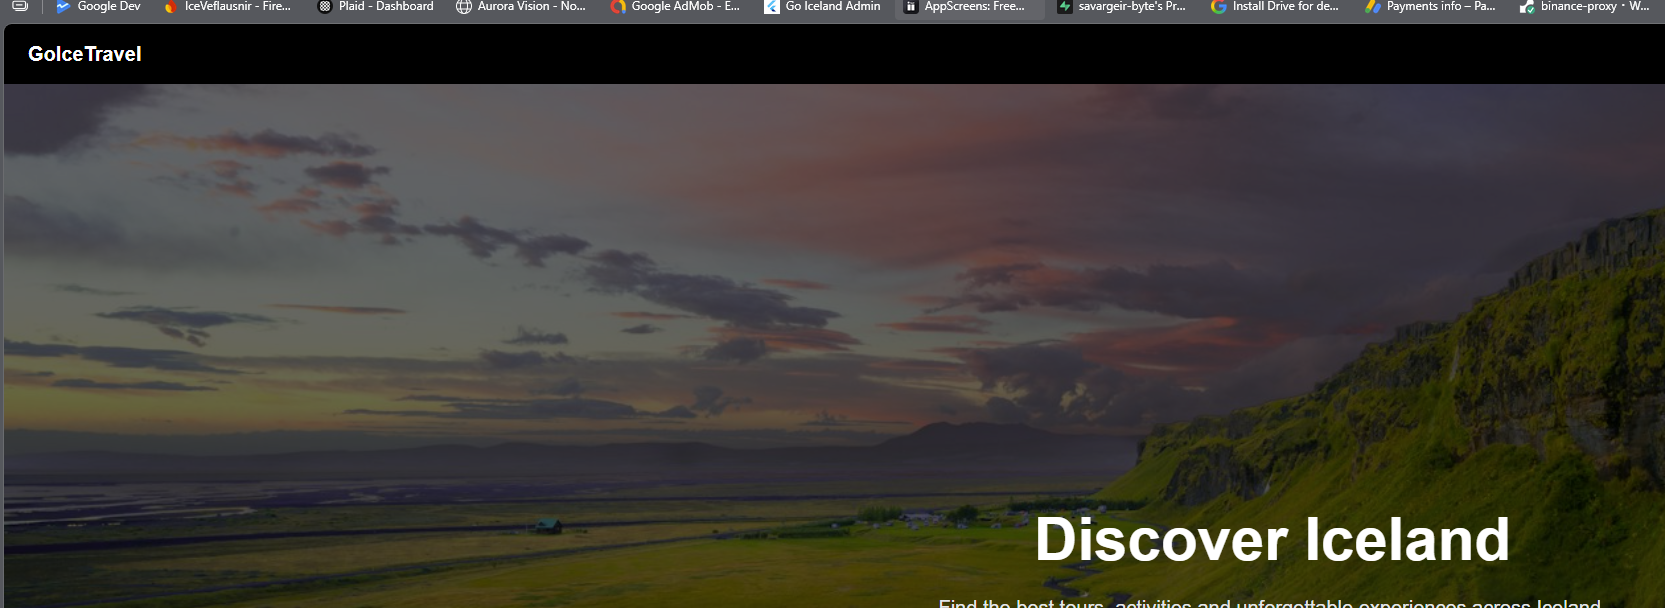
Task: Open the AppScreens: Free bookmark
Action: 974,7
